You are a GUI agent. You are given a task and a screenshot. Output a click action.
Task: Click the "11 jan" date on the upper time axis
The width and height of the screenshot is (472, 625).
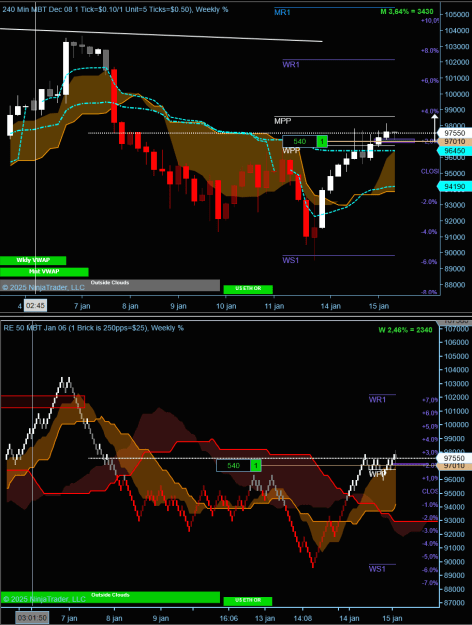(274, 306)
